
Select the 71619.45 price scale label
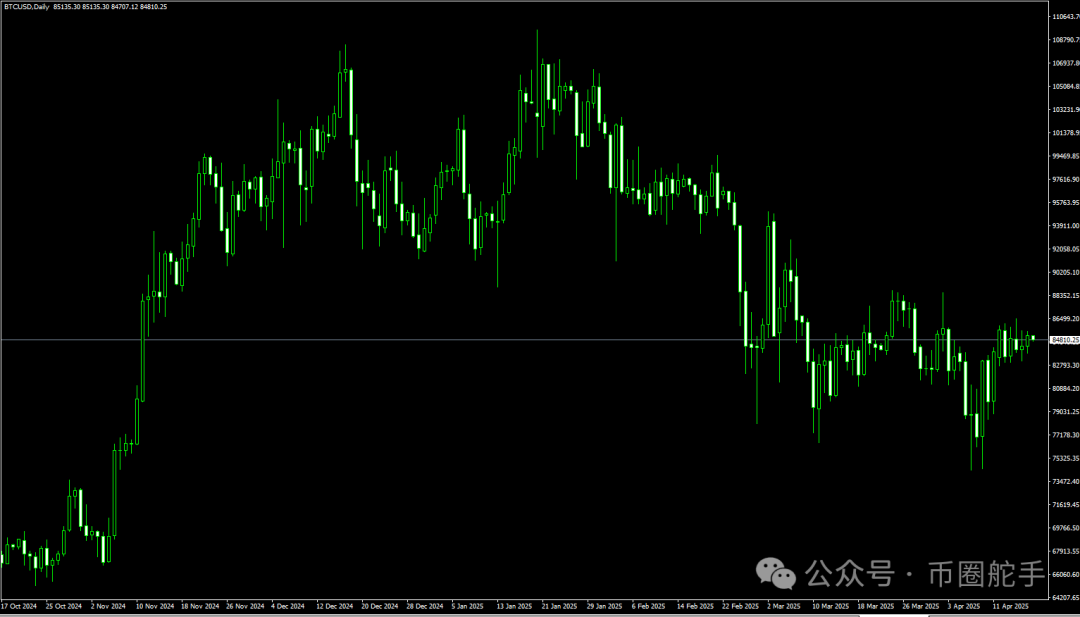point(1065,505)
